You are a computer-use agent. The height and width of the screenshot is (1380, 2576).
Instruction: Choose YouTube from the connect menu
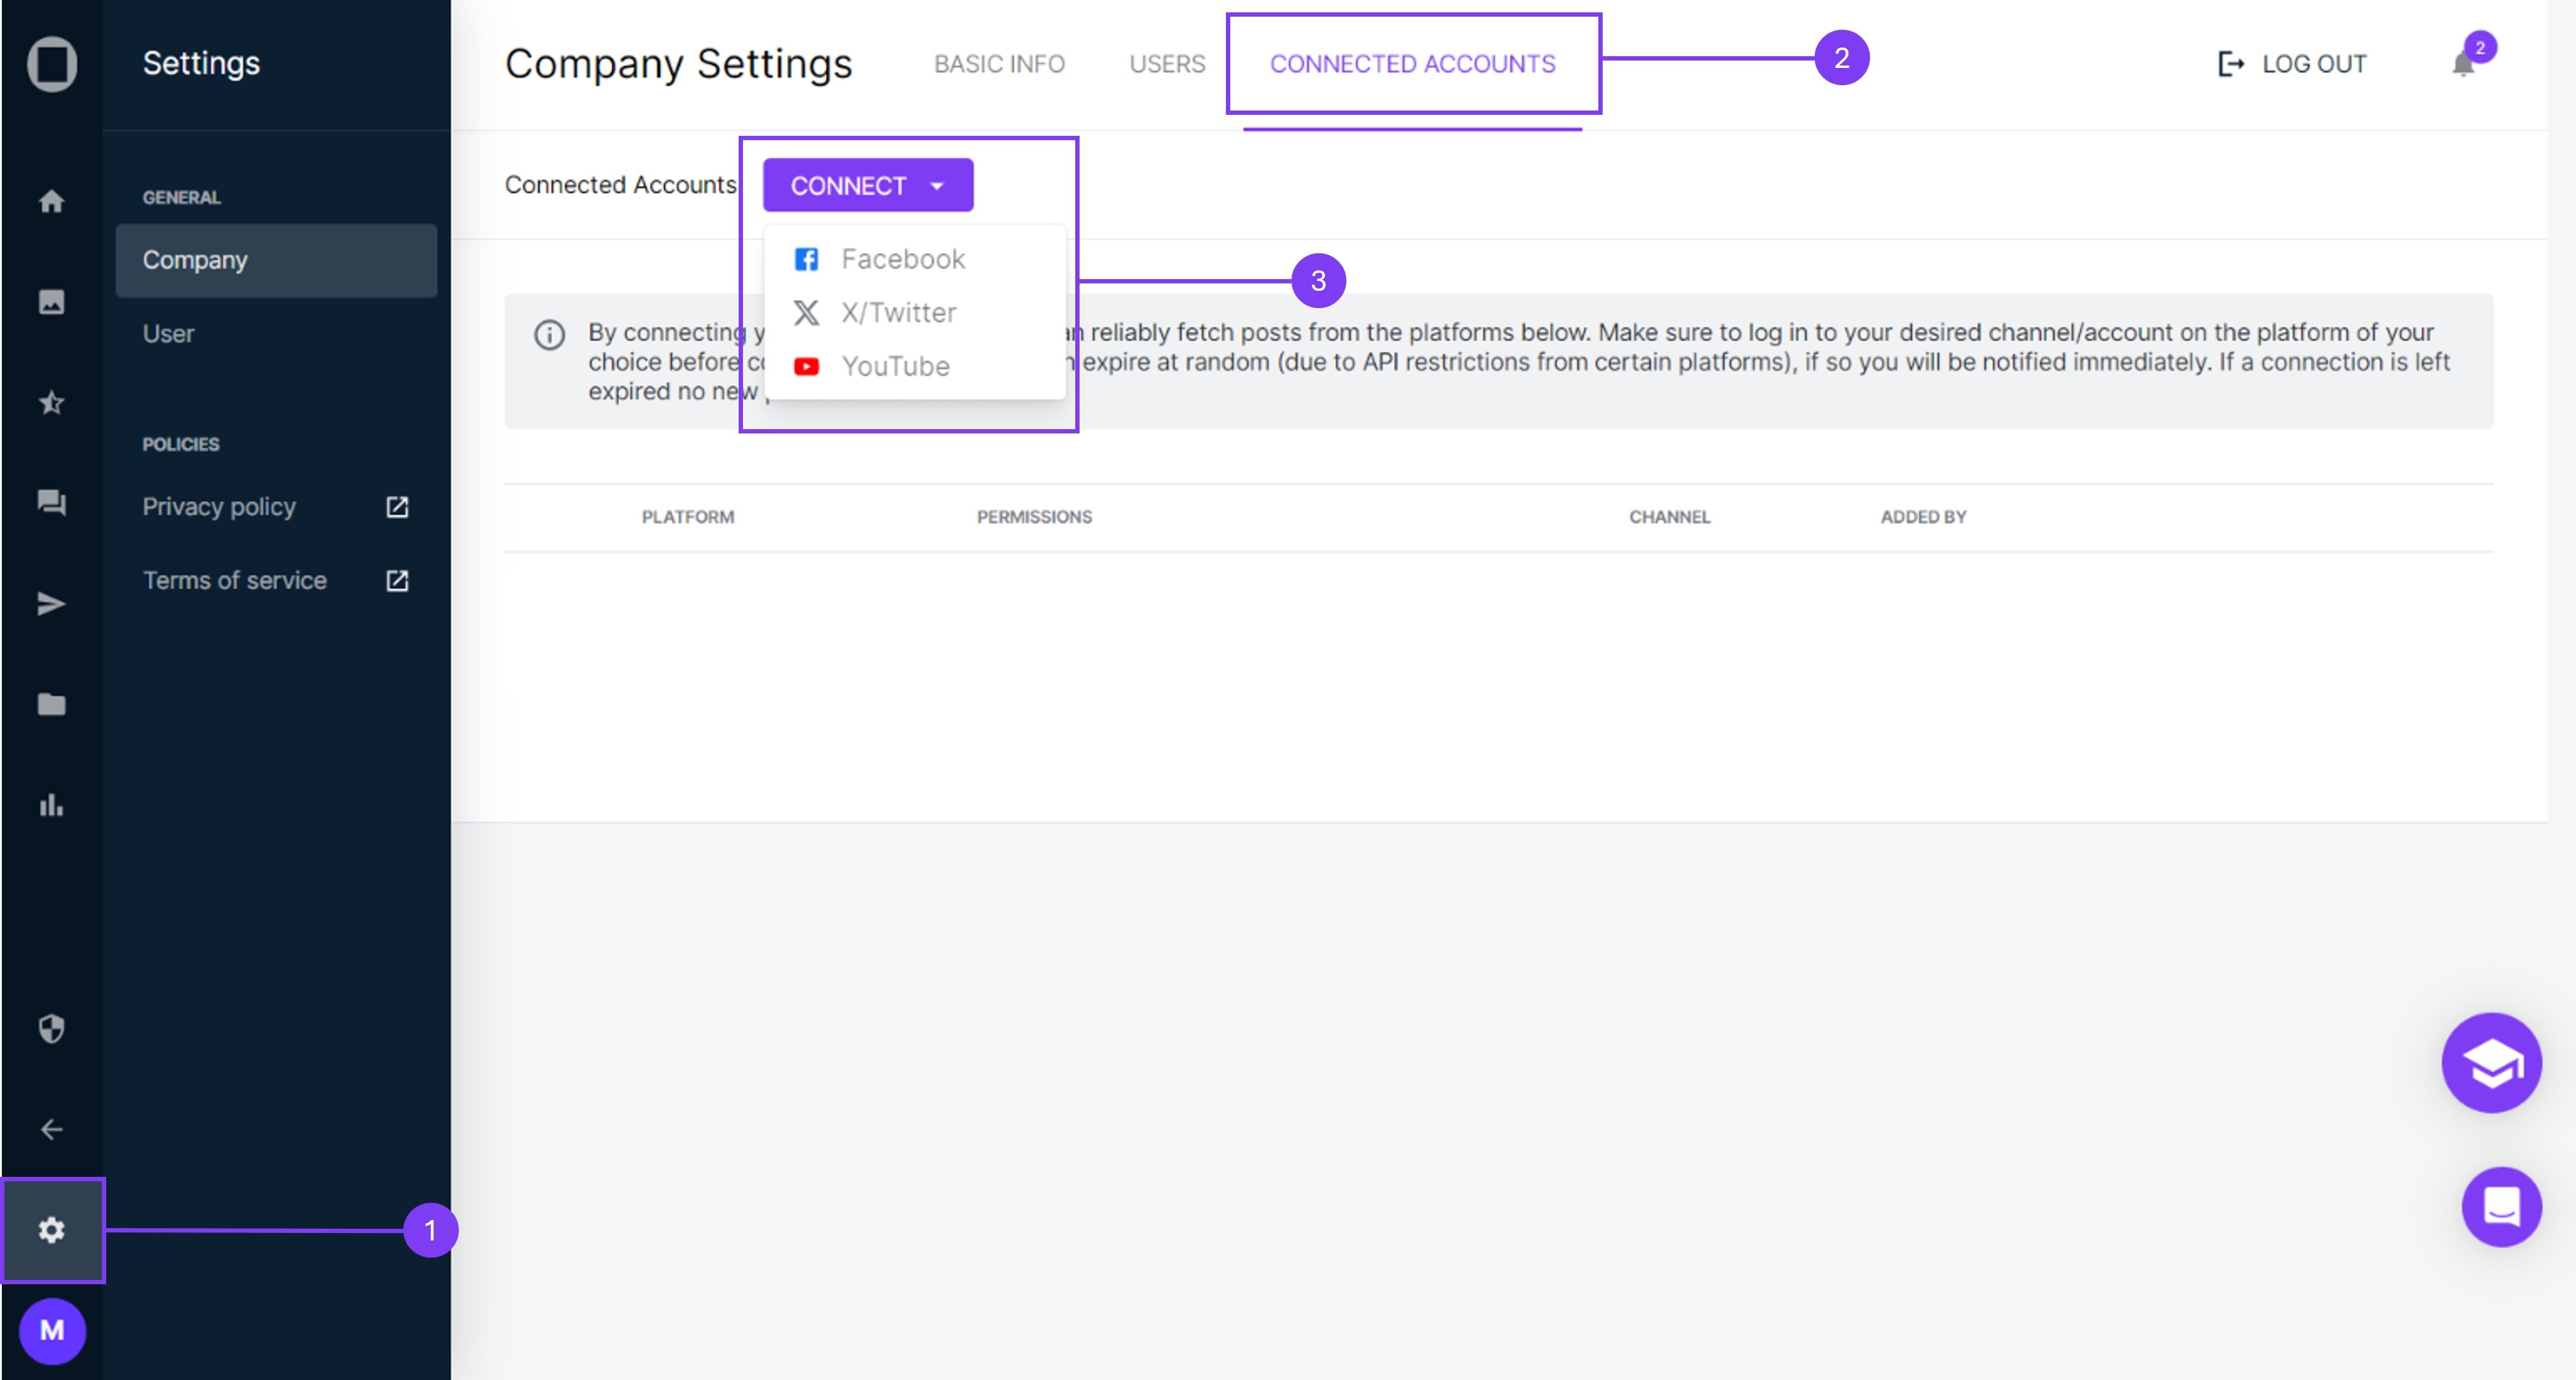click(894, 366)
